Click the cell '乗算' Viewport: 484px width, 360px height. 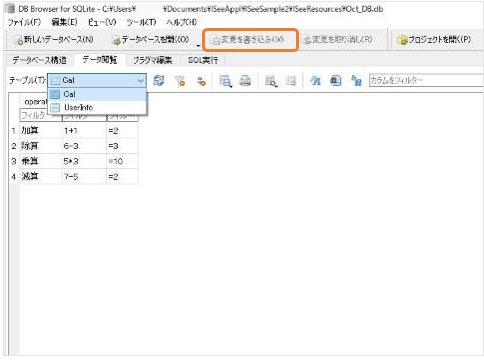(x=41, y=161)
